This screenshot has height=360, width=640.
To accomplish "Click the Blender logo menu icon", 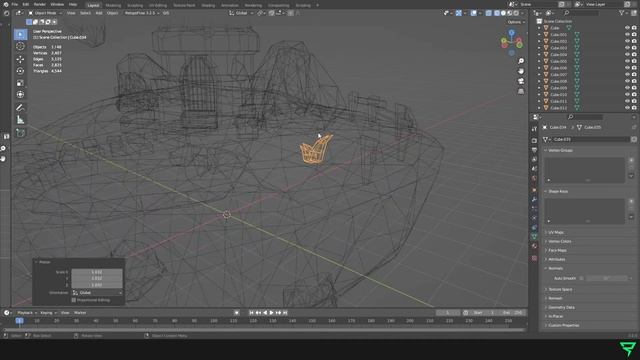I will [x=5, y=4].
